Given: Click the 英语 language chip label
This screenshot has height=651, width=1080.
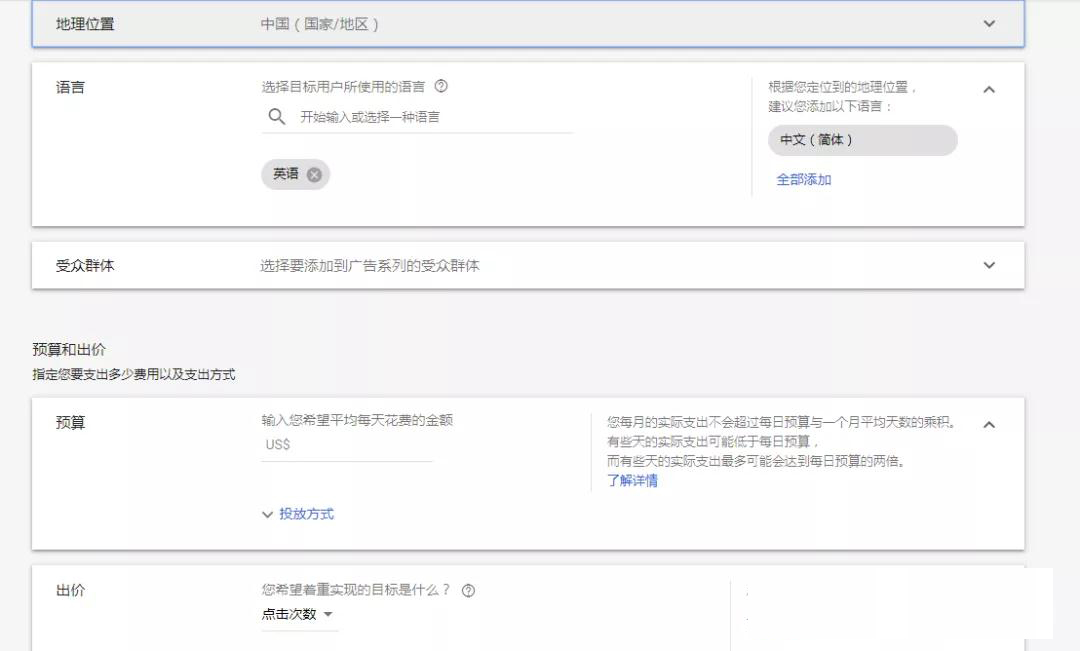Looking at the screenshot, I should 286,174.
